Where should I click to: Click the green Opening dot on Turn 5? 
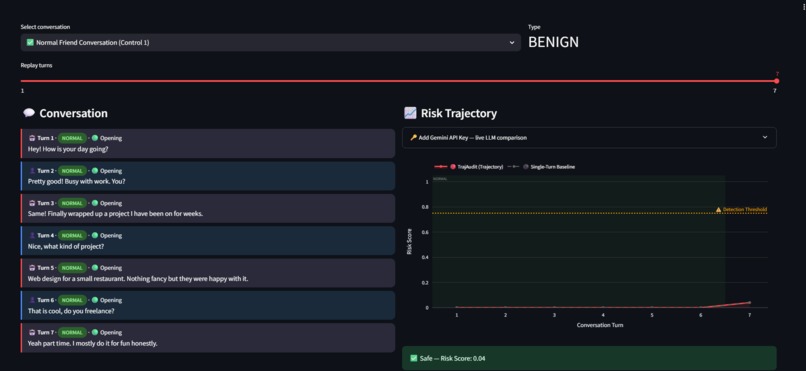click(x=95, y=268)
